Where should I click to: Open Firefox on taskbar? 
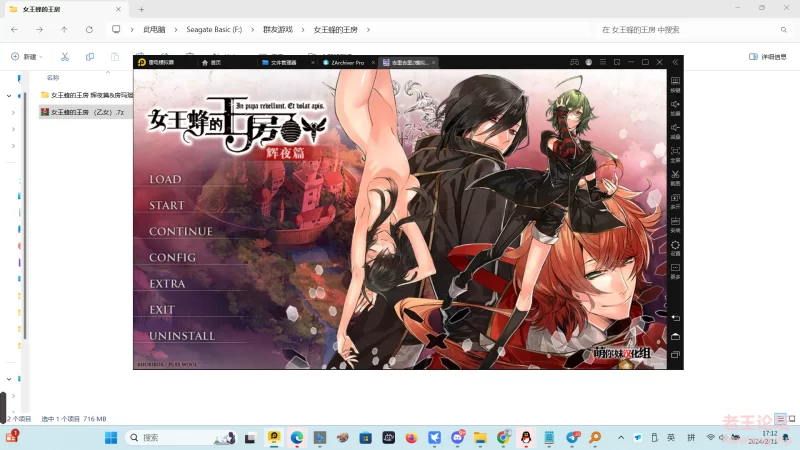point(411,438)
